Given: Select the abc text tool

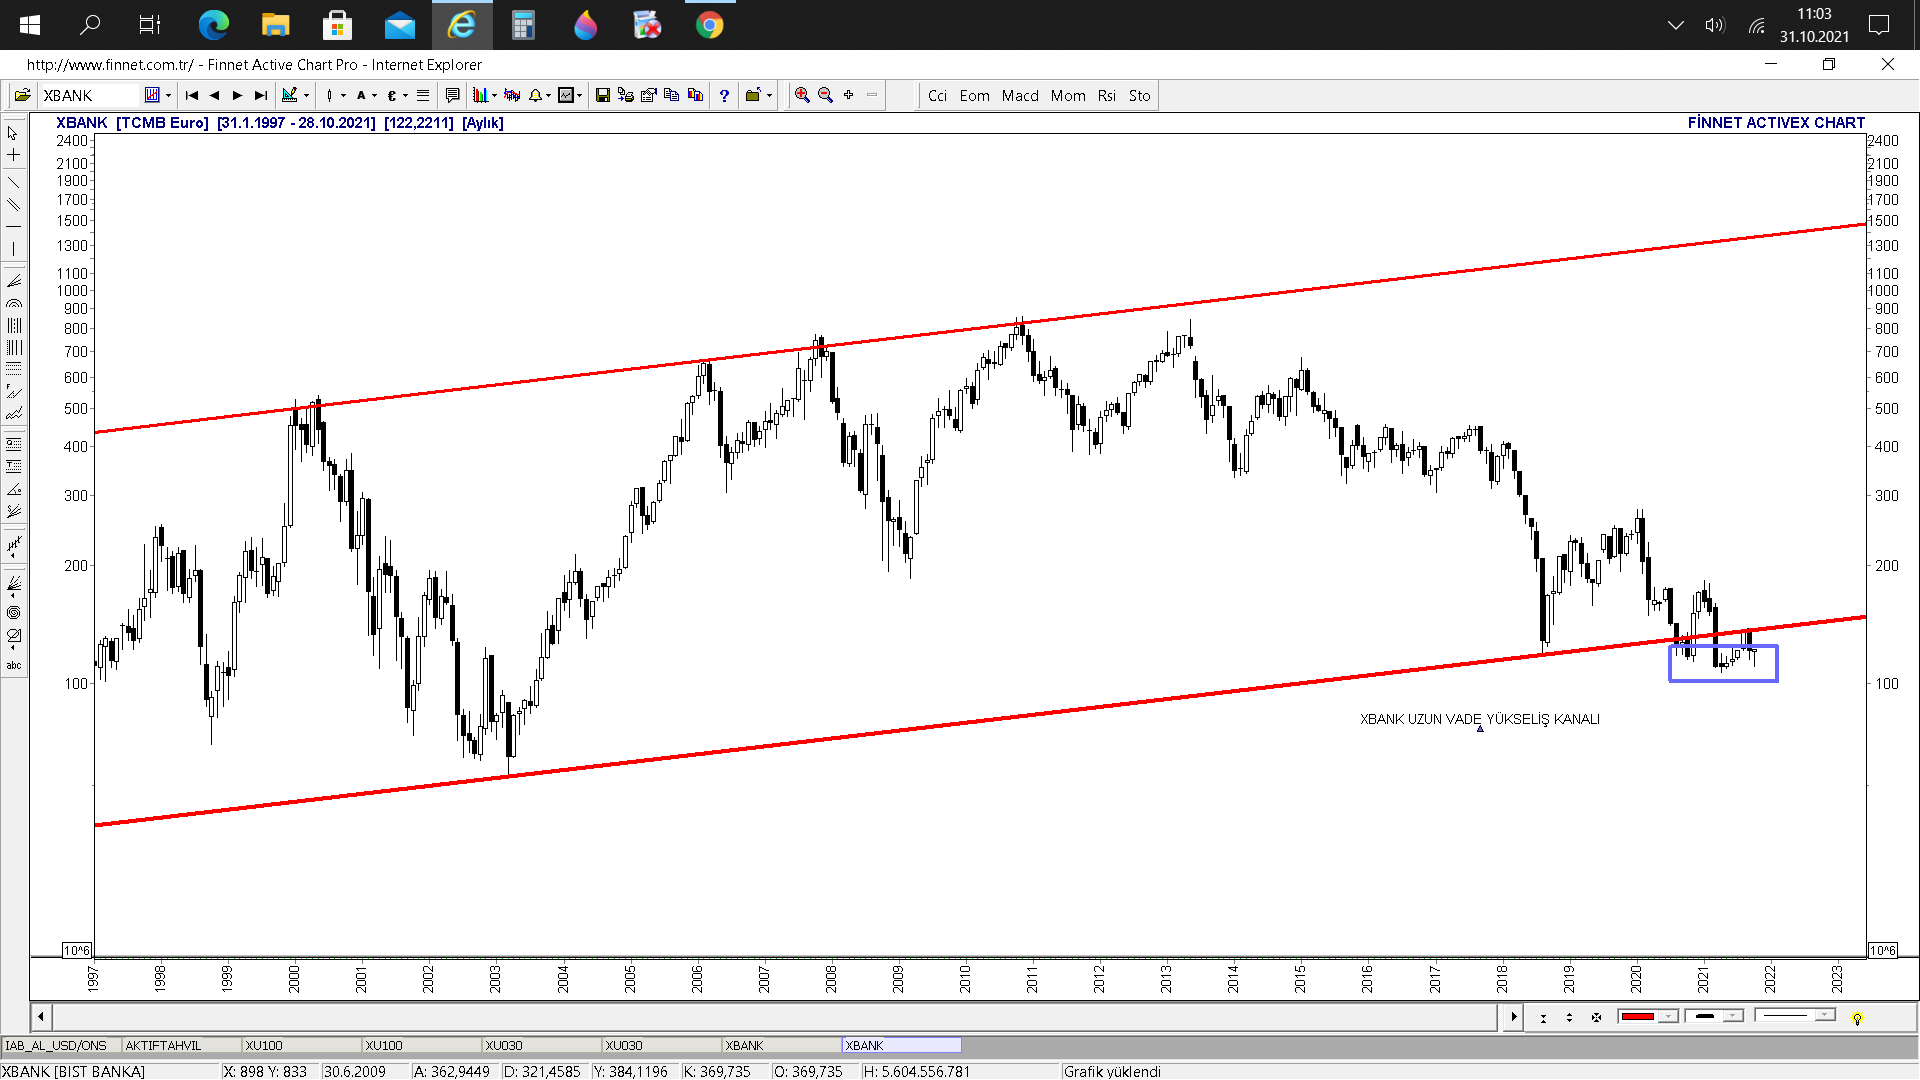Looking at the screenshot, I should (14, 665).
